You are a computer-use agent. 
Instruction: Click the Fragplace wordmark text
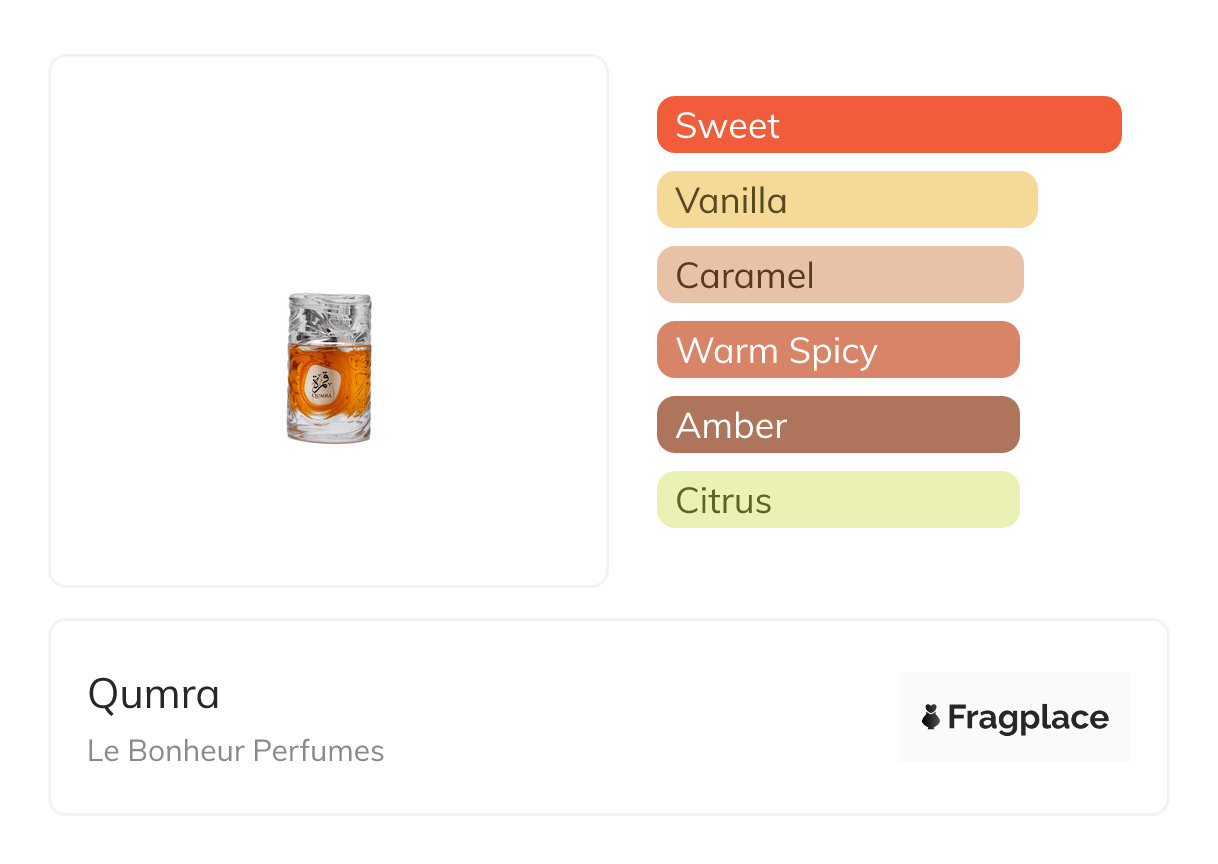tap(1028, 718)
